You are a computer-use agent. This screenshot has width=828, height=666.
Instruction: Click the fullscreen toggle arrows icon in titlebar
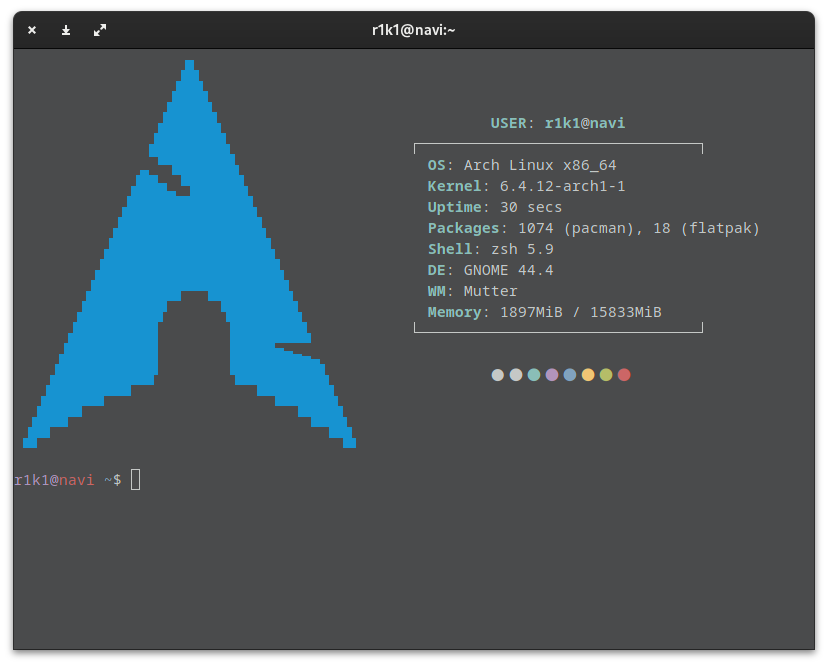(x=99, y=30)
